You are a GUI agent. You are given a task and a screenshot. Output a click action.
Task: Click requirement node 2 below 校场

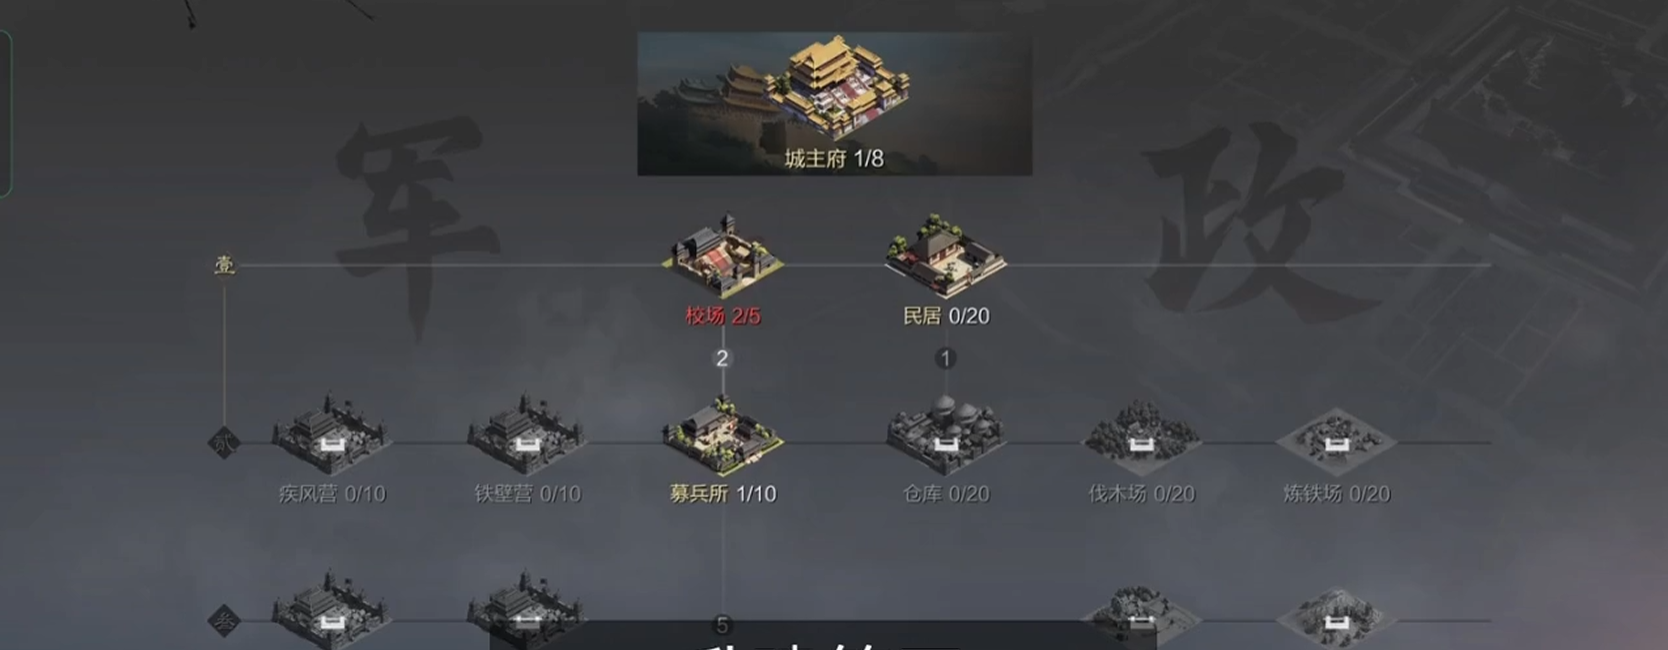[x=722, y=358]
